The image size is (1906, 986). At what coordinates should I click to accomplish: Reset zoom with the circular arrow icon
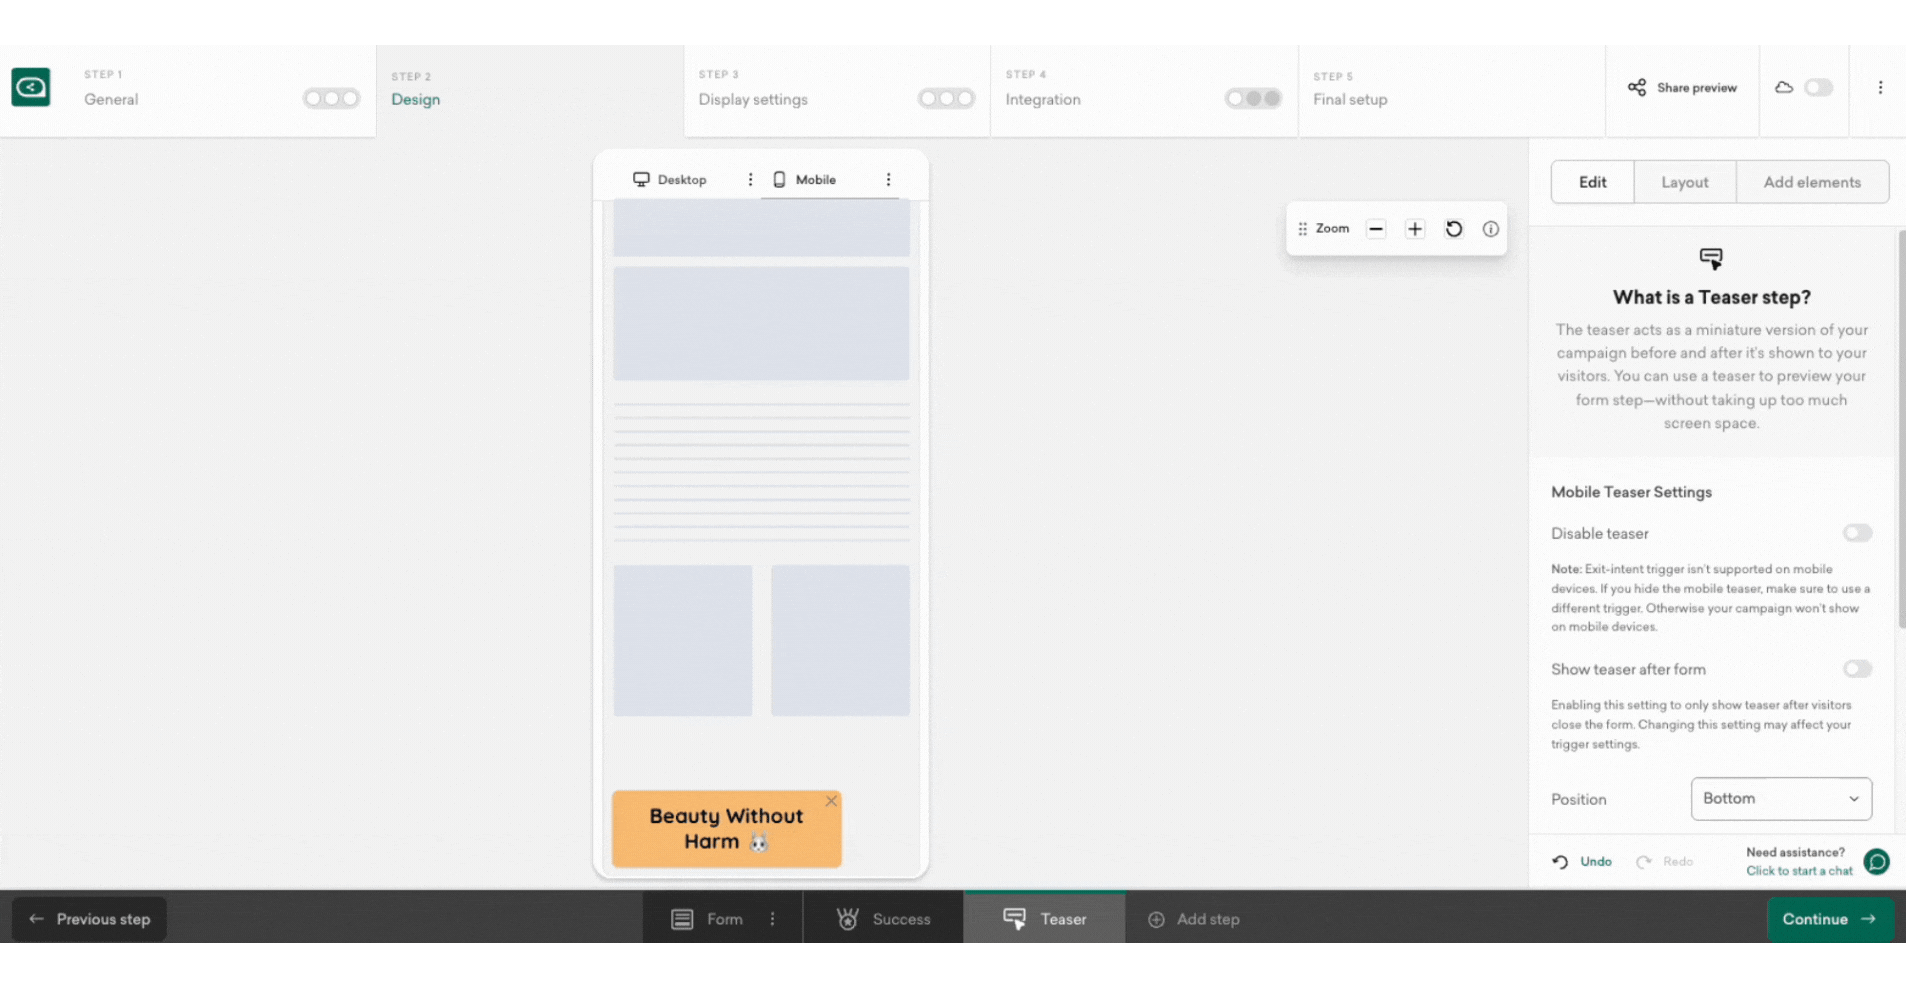click(1454, 229)
